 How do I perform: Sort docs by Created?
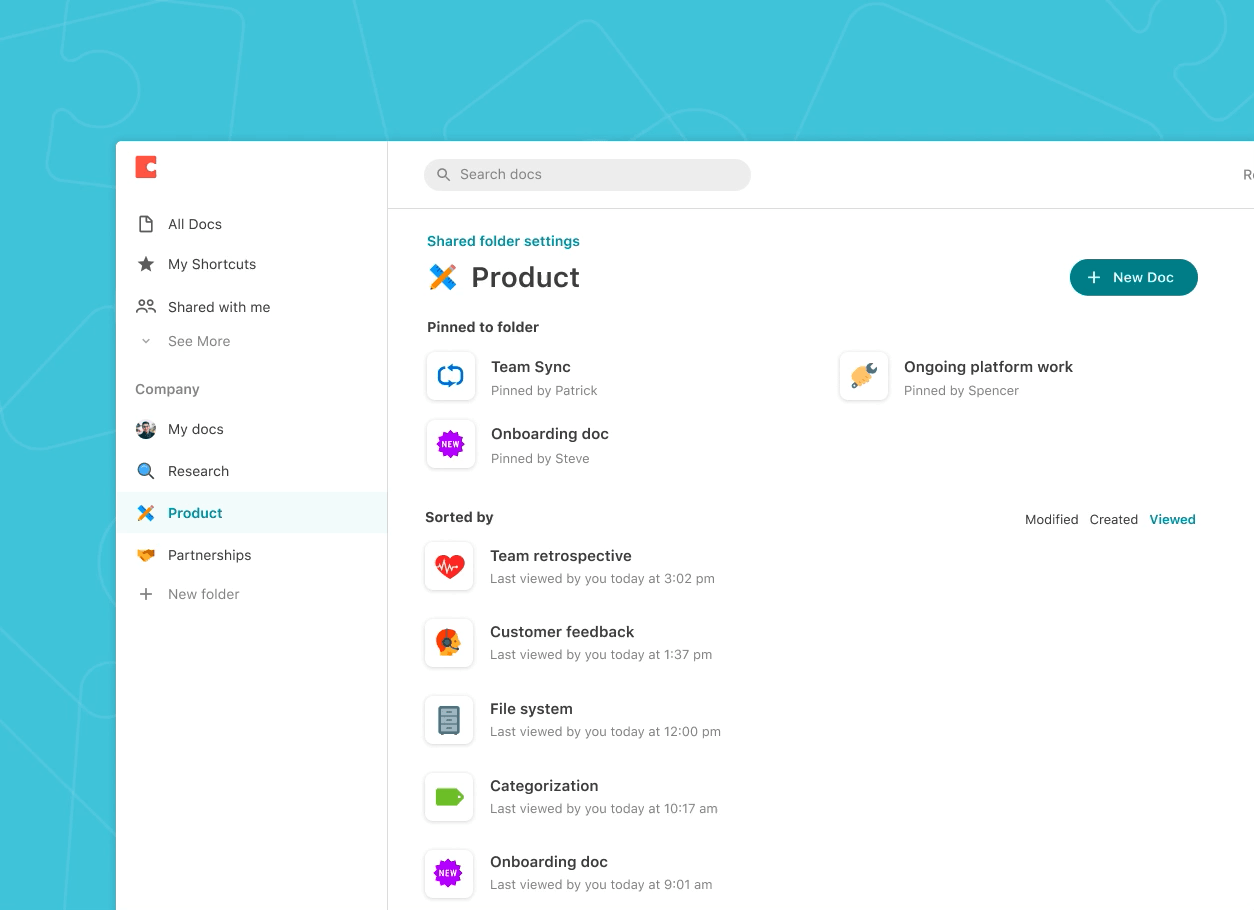pos(1114,519)
